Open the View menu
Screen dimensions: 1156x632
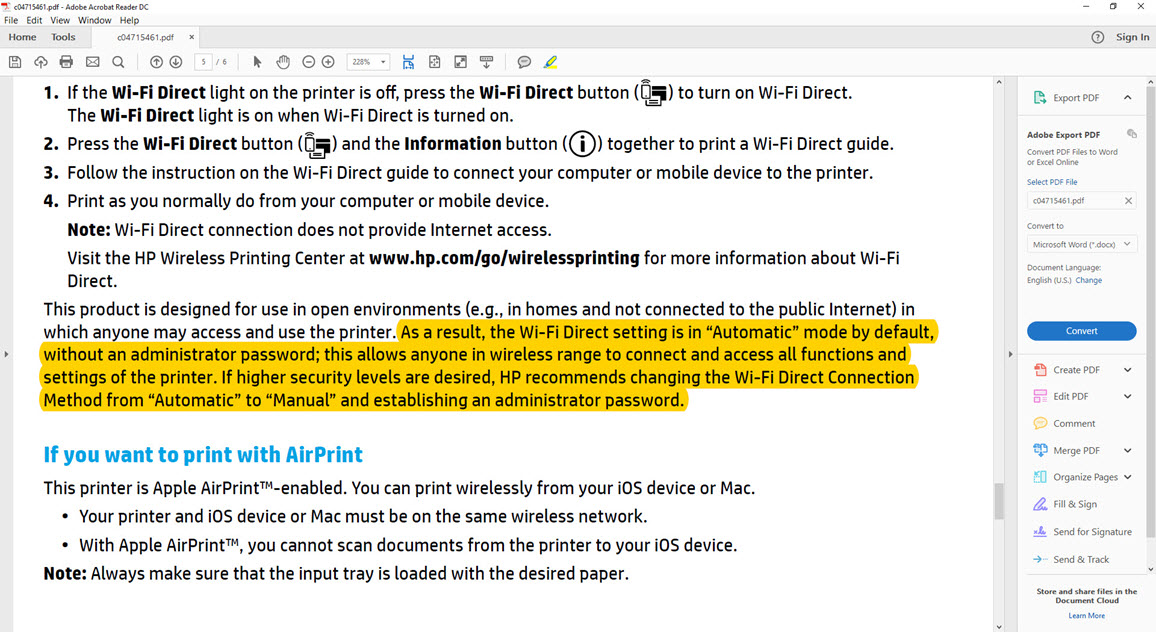point(60,20)
